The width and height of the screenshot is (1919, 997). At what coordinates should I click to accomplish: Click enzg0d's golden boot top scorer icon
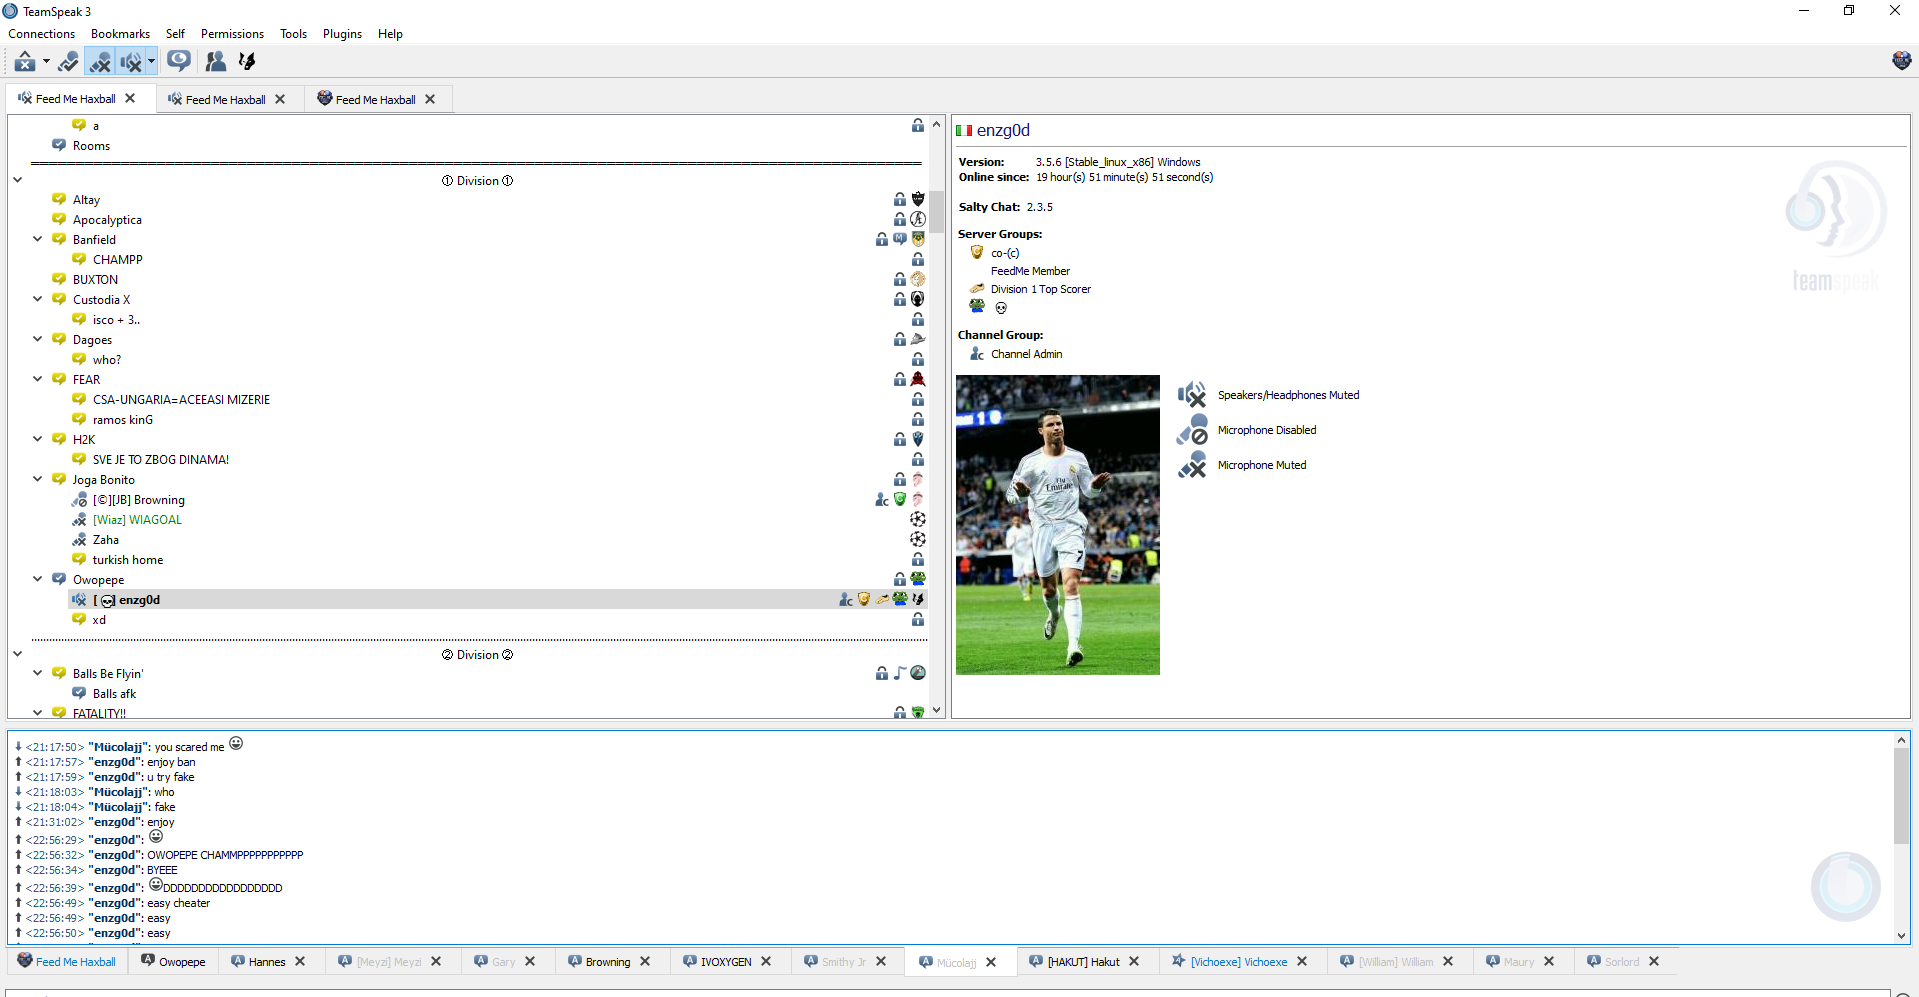(x=882, y=599)
